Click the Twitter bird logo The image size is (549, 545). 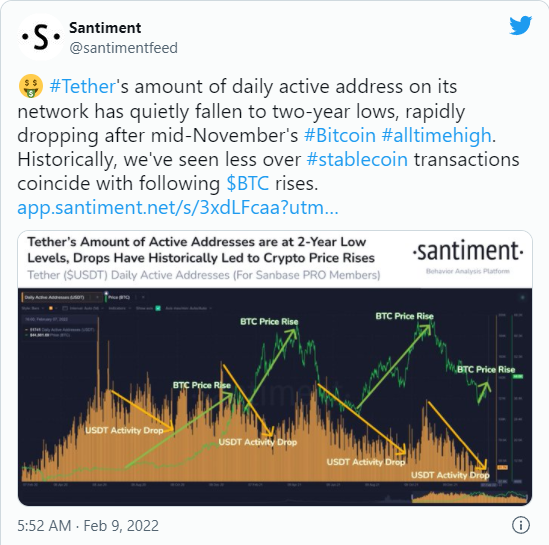pos(521,25)
